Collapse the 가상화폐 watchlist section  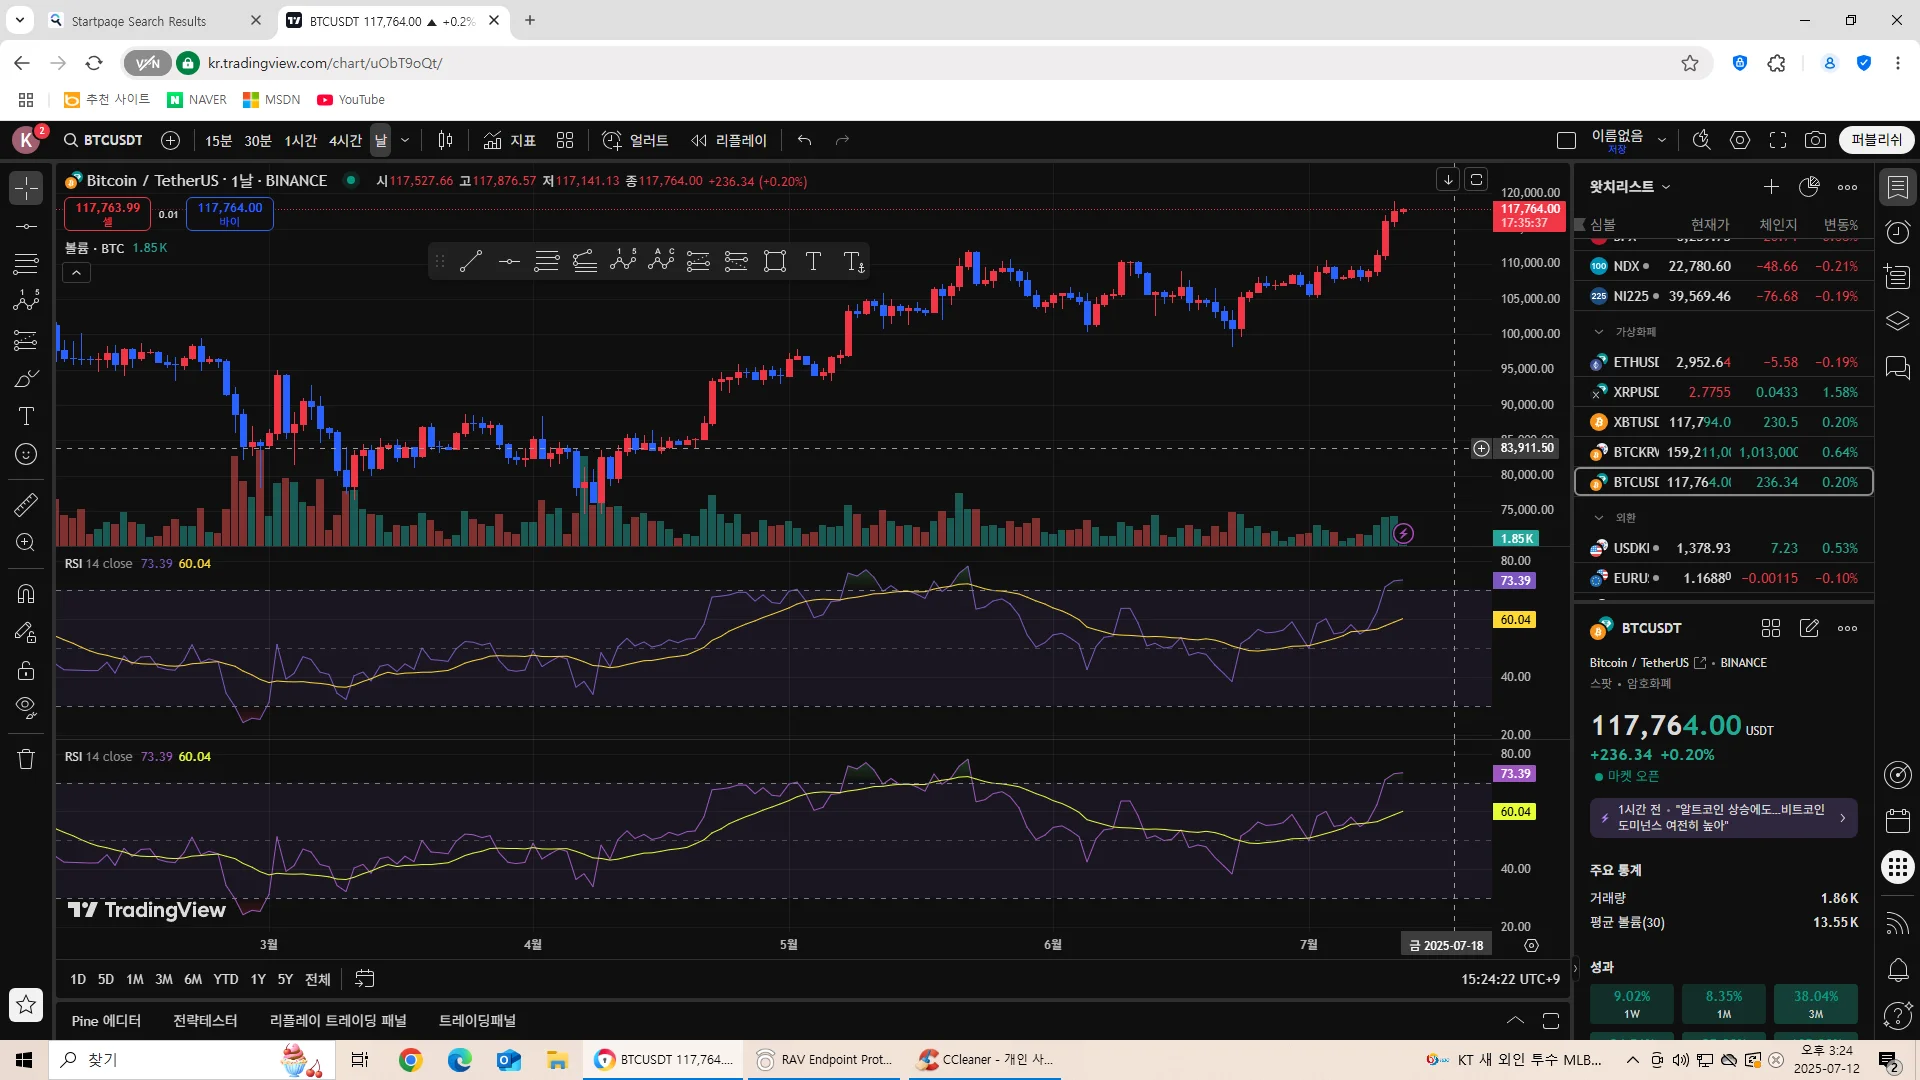(x=1598, y=332)
